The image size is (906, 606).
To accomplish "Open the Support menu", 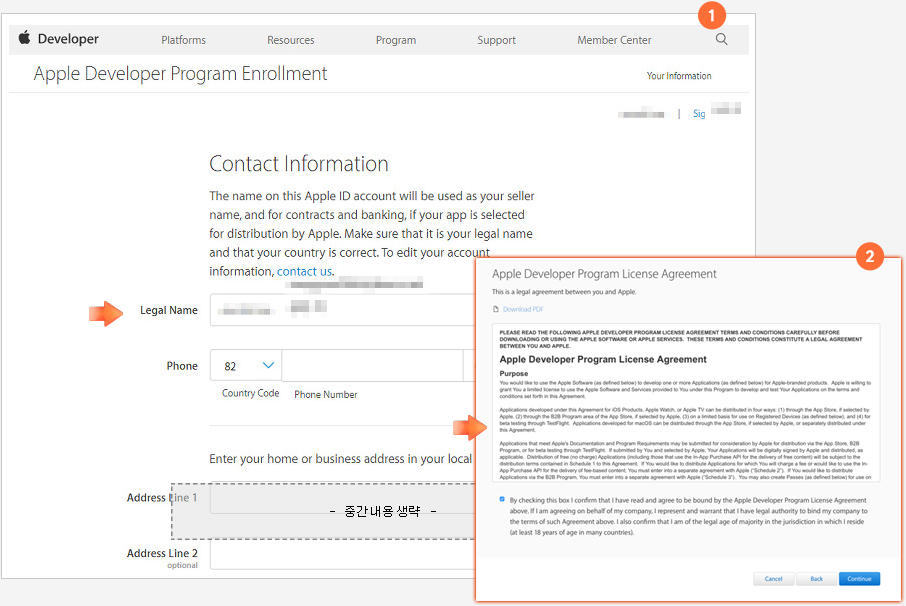I will (496, 40).
